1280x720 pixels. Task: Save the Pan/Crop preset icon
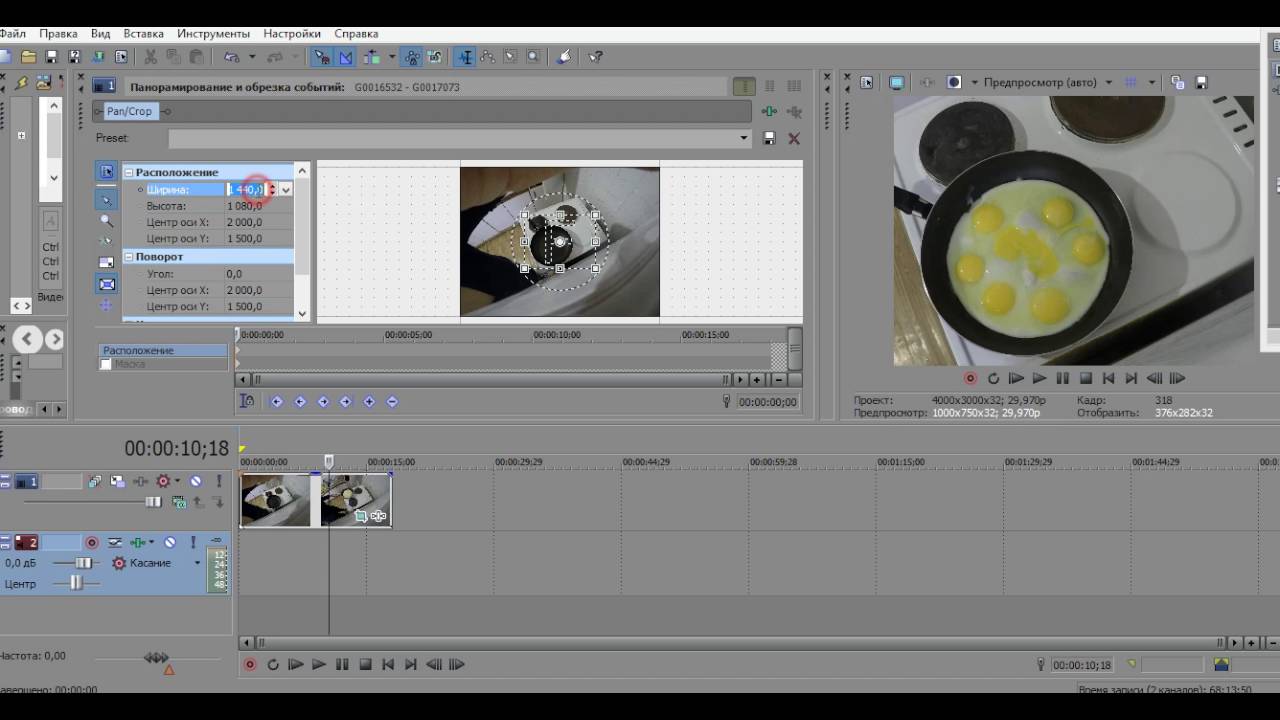769,138
